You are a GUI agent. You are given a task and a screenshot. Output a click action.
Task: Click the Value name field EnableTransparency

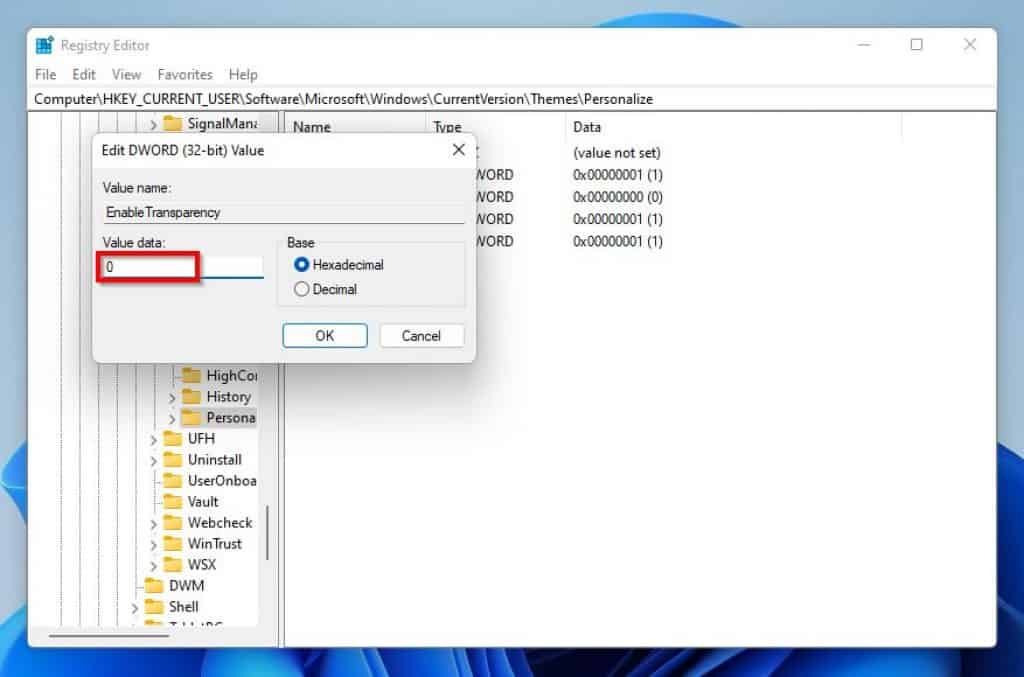(x=283, y=212)
